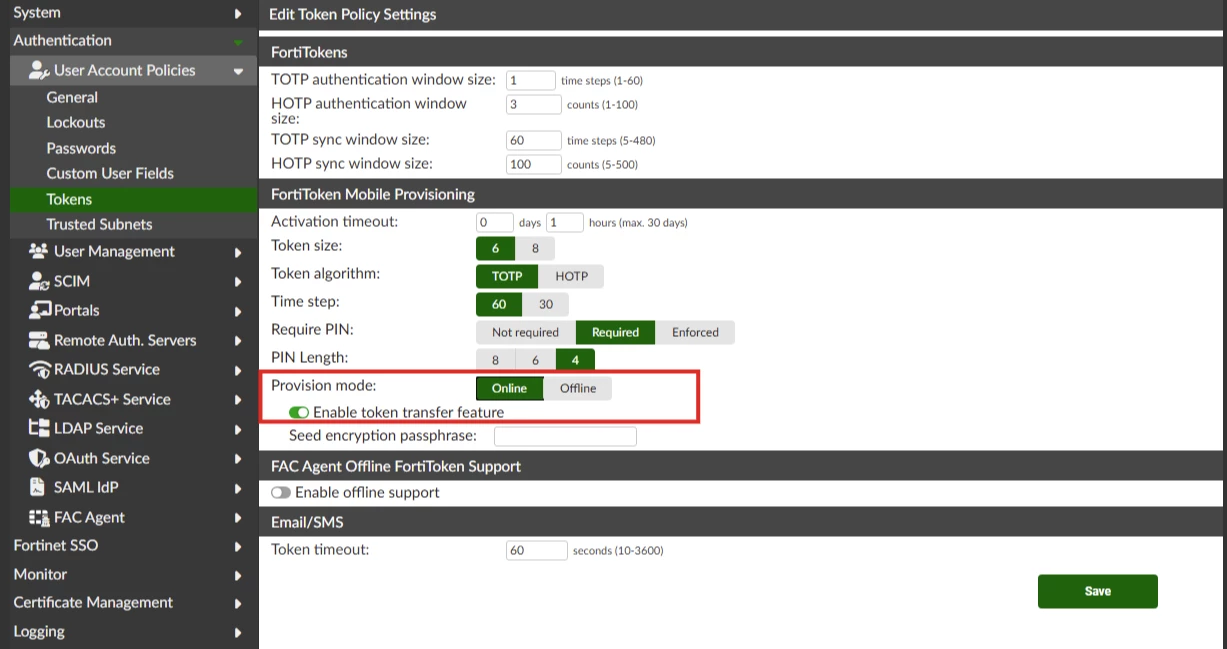
Task: Expand FAC Agent submenu arrow
Action: tap(238, 518)
